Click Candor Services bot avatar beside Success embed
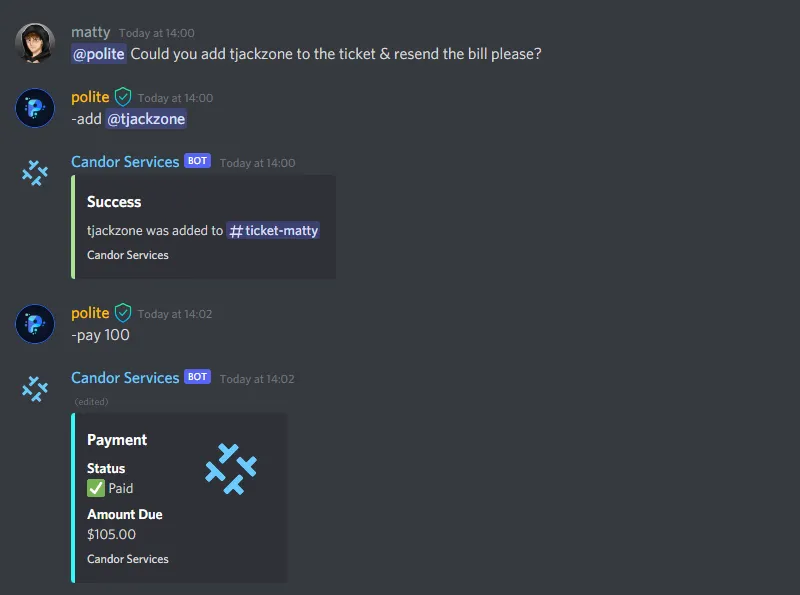 tap(35, 172)
